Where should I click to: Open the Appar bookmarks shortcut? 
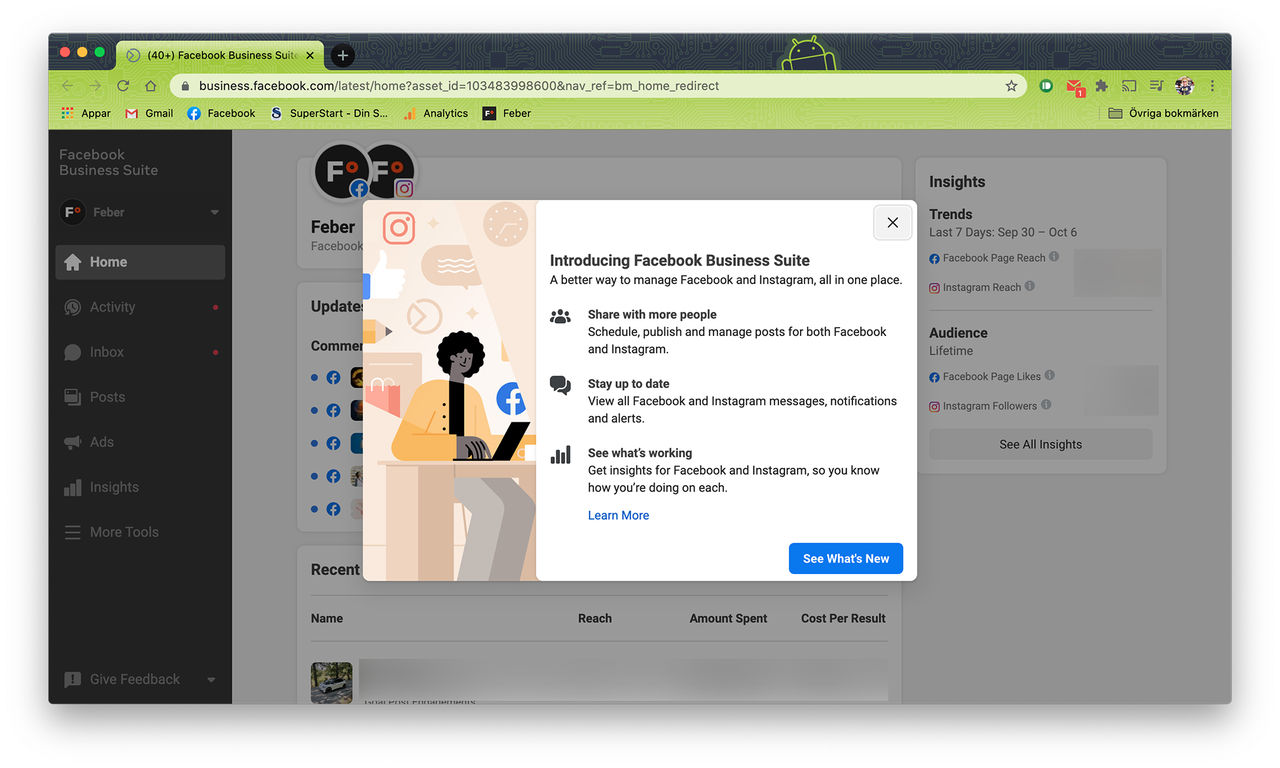86,114
